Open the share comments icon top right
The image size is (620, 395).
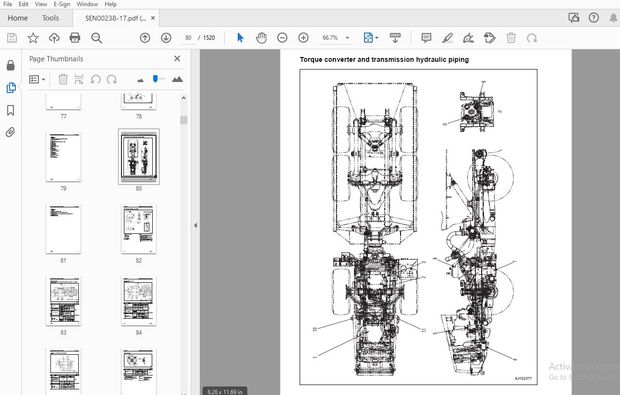(573, 18)
